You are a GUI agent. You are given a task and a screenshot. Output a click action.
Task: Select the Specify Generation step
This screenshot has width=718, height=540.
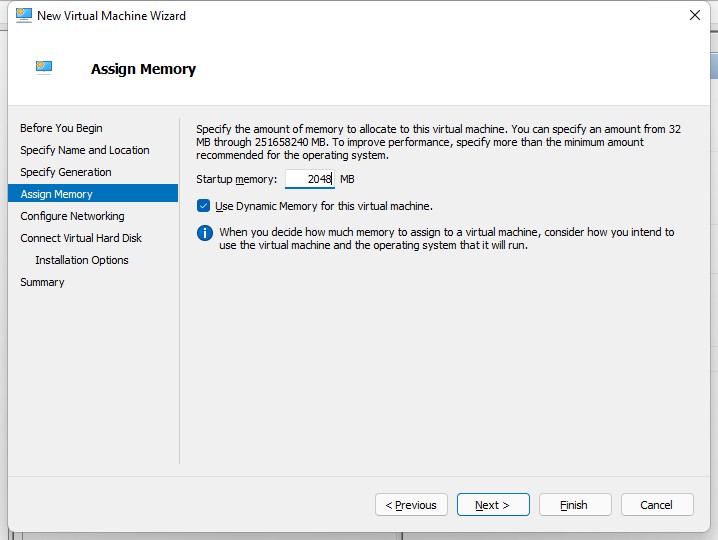point(66,172)
